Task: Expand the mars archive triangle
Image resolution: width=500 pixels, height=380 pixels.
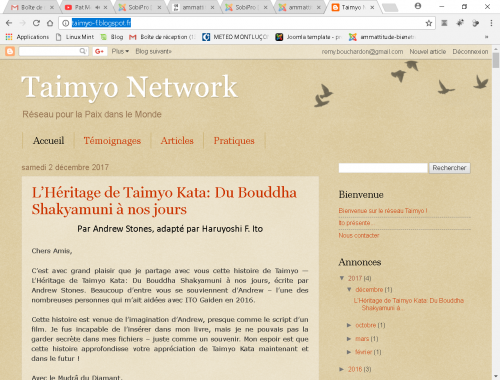Action: click(x=349, y=339)
